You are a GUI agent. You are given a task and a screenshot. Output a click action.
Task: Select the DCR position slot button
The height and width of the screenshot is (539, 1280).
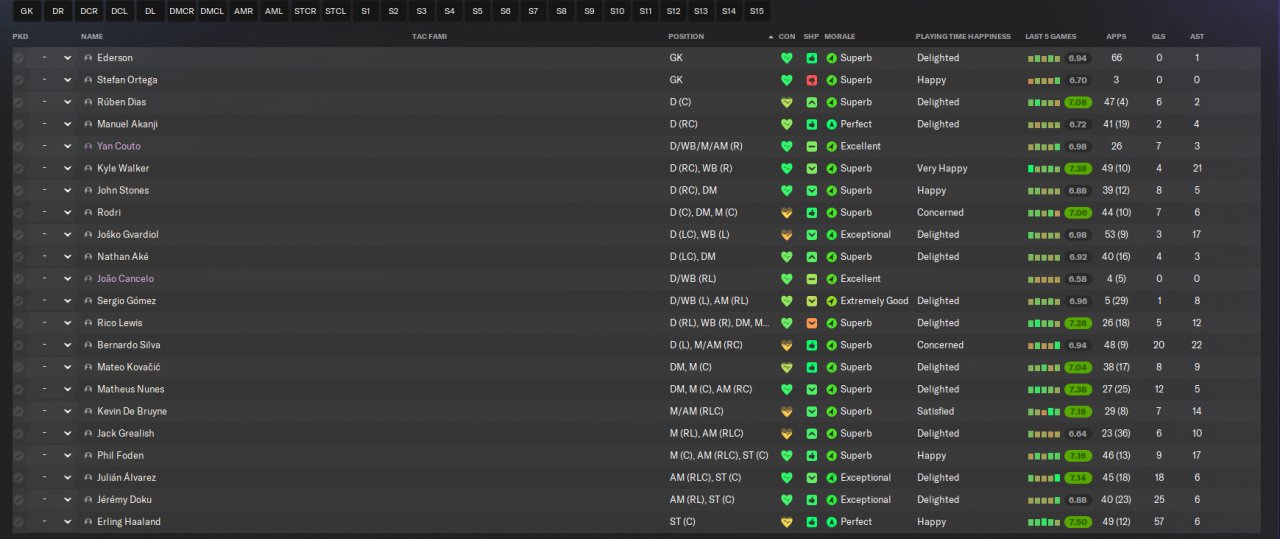pos(89,11)
